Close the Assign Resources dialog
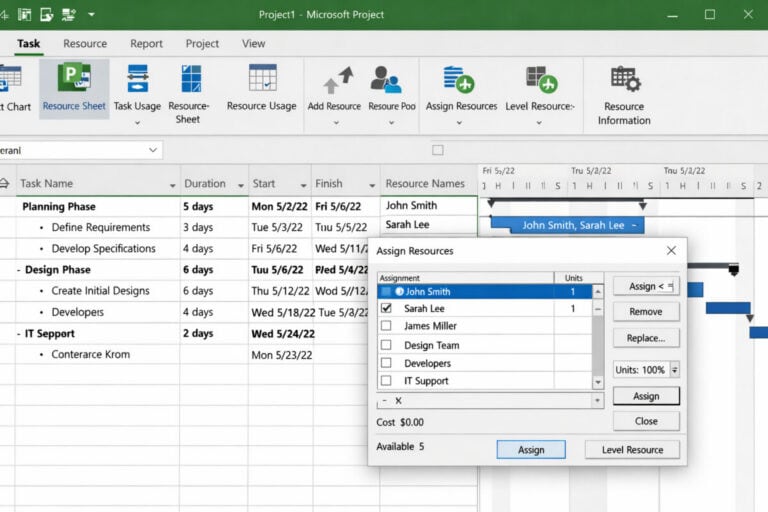The width and height of the screenshot is (768, 512). [x=671, y=250]
